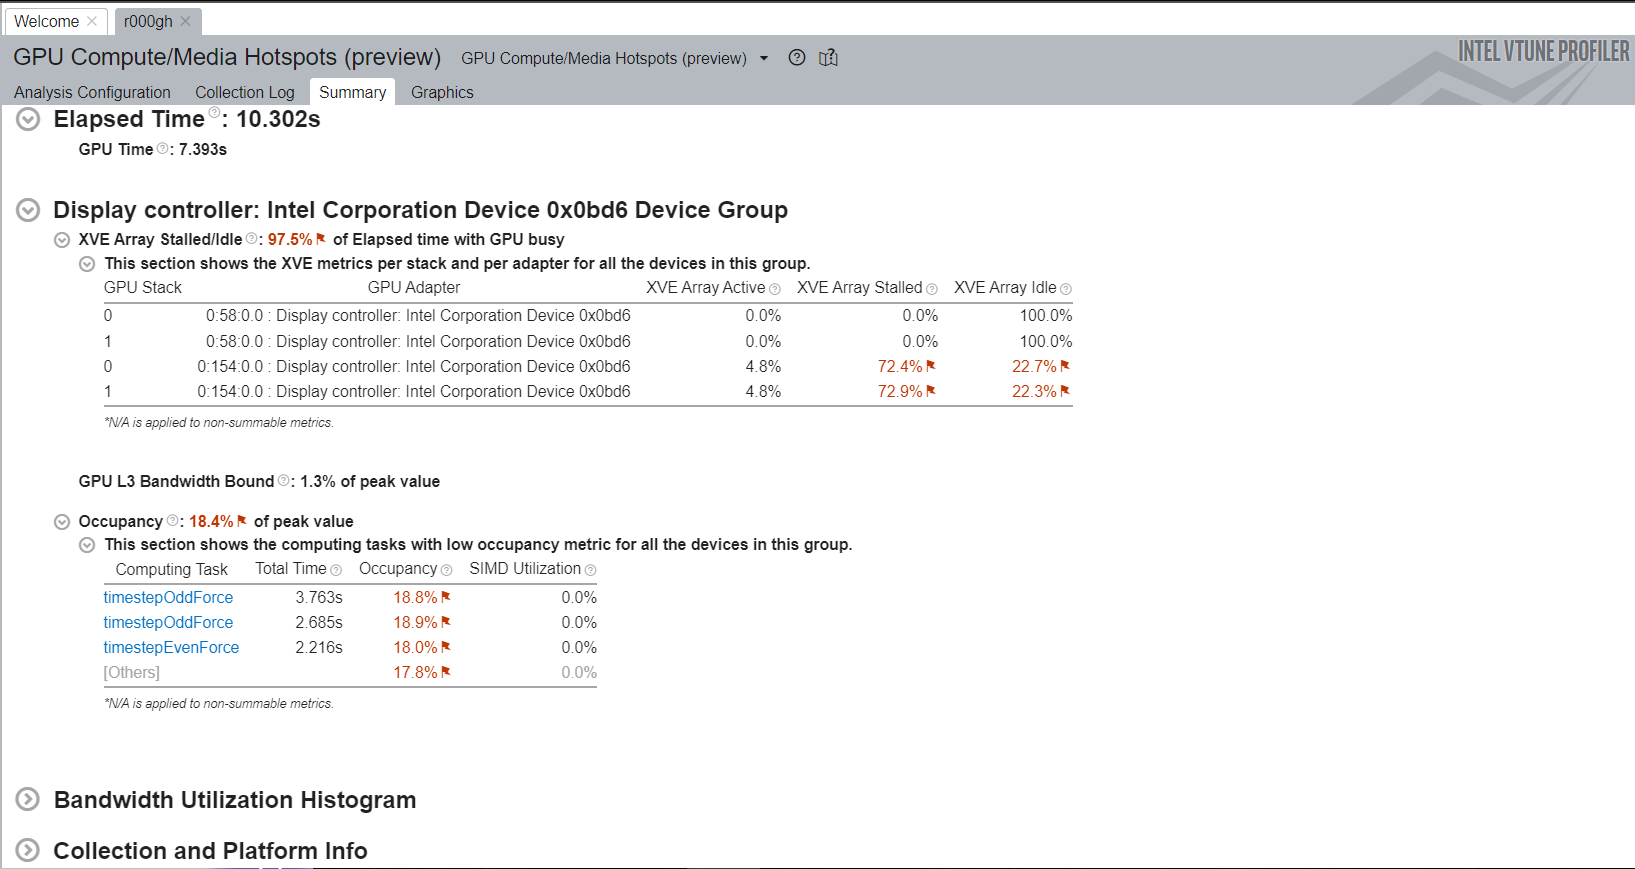The image size is (1635, 869).
Task: Collapse the Elapsed Time section
Action: point(28,119)
